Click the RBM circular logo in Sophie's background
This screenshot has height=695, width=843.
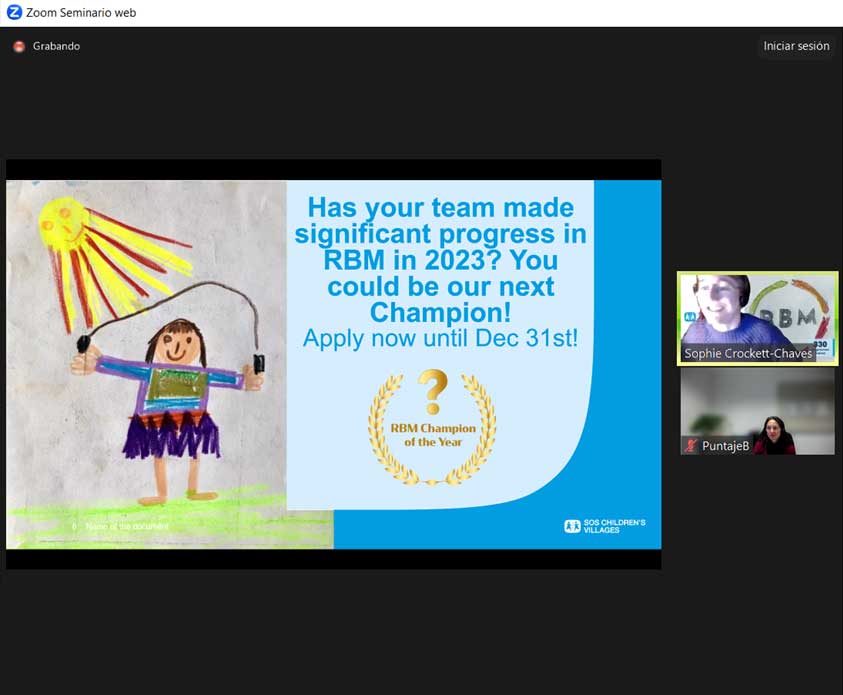click(x=790, y=315)
